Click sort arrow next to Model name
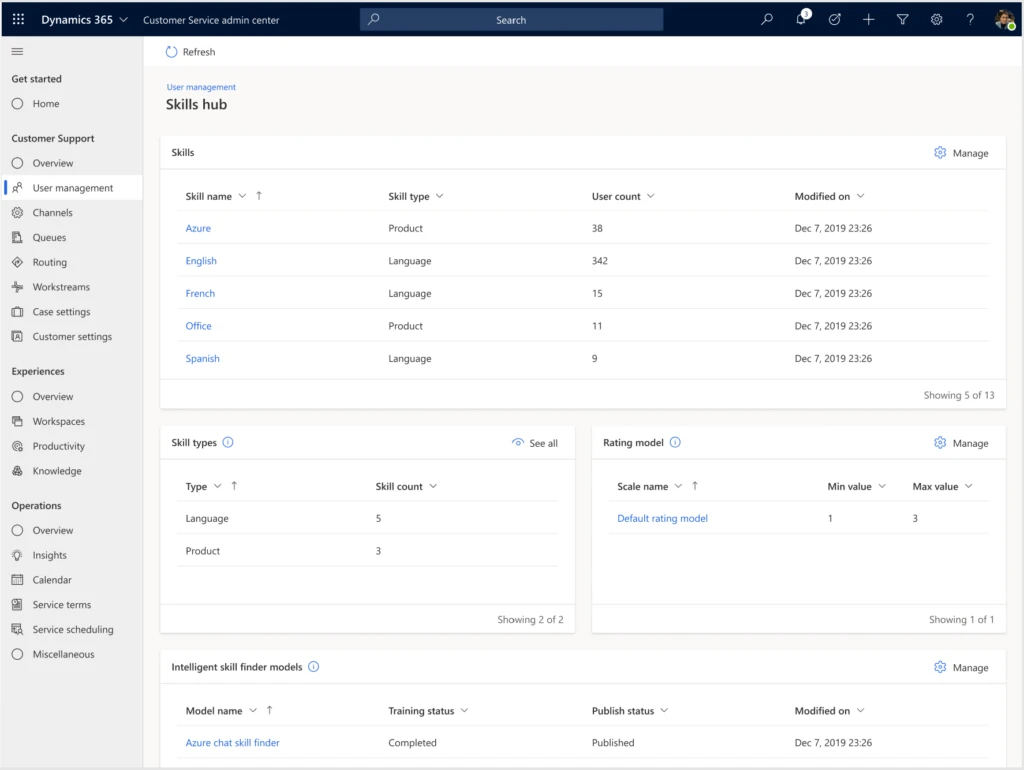The height and width of the screenshot is (770, 1024). pos(270,710)
